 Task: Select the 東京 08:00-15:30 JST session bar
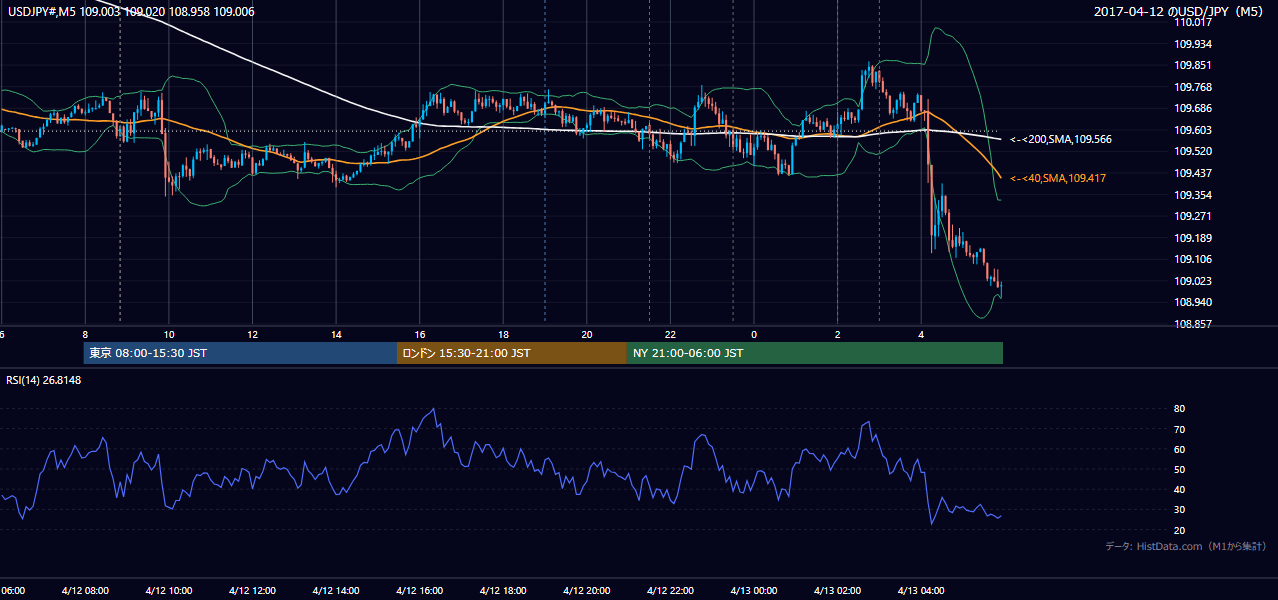coord(240,353)
